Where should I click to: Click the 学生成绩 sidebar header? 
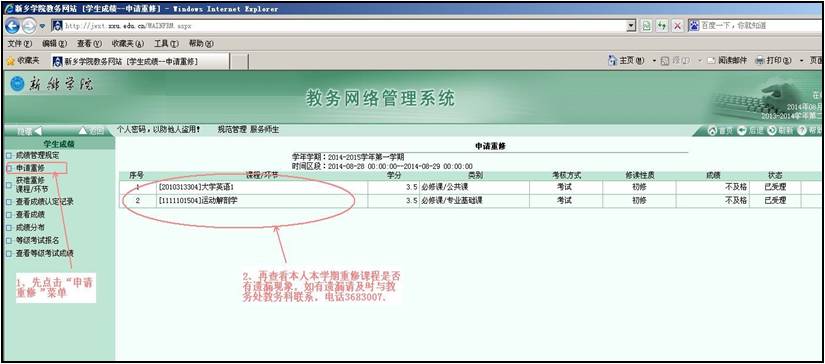click(x=58, y=144)
